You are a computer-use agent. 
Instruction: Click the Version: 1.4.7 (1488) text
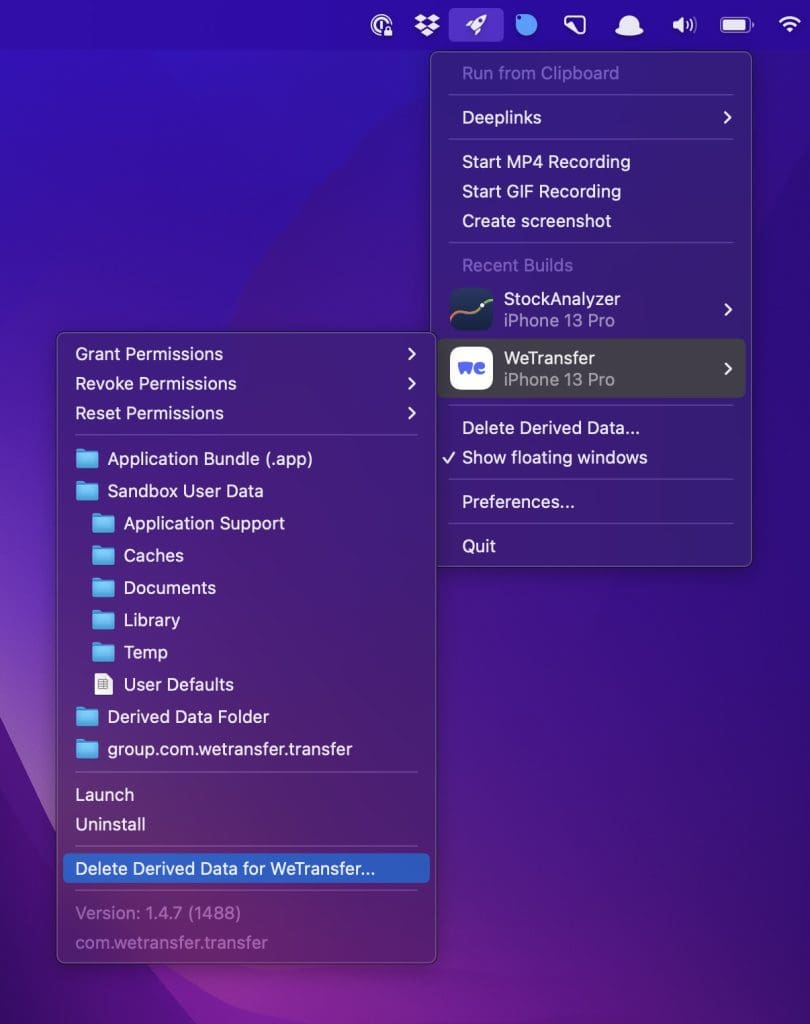pos(158,913)
